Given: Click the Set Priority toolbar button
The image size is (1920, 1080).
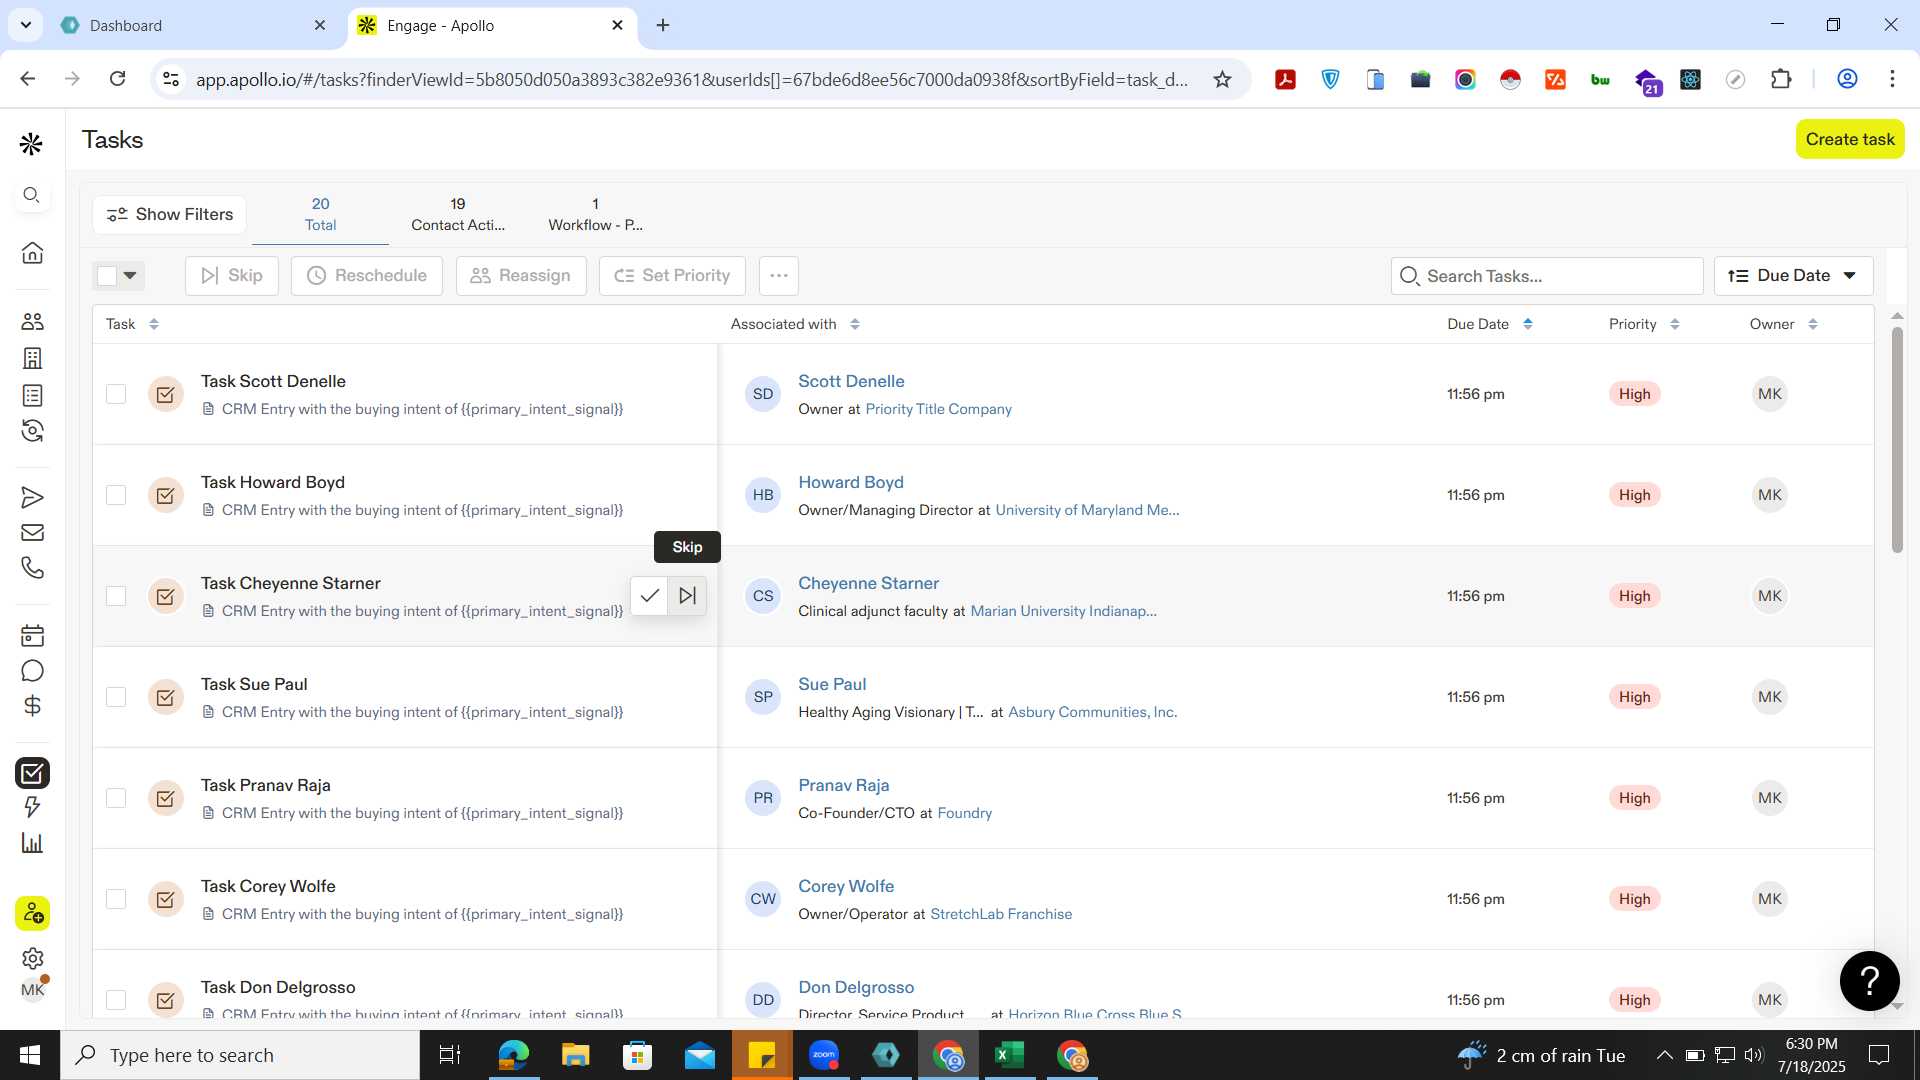Looking at the screenshot, I should pyautogui.click(x=672, y=275).
